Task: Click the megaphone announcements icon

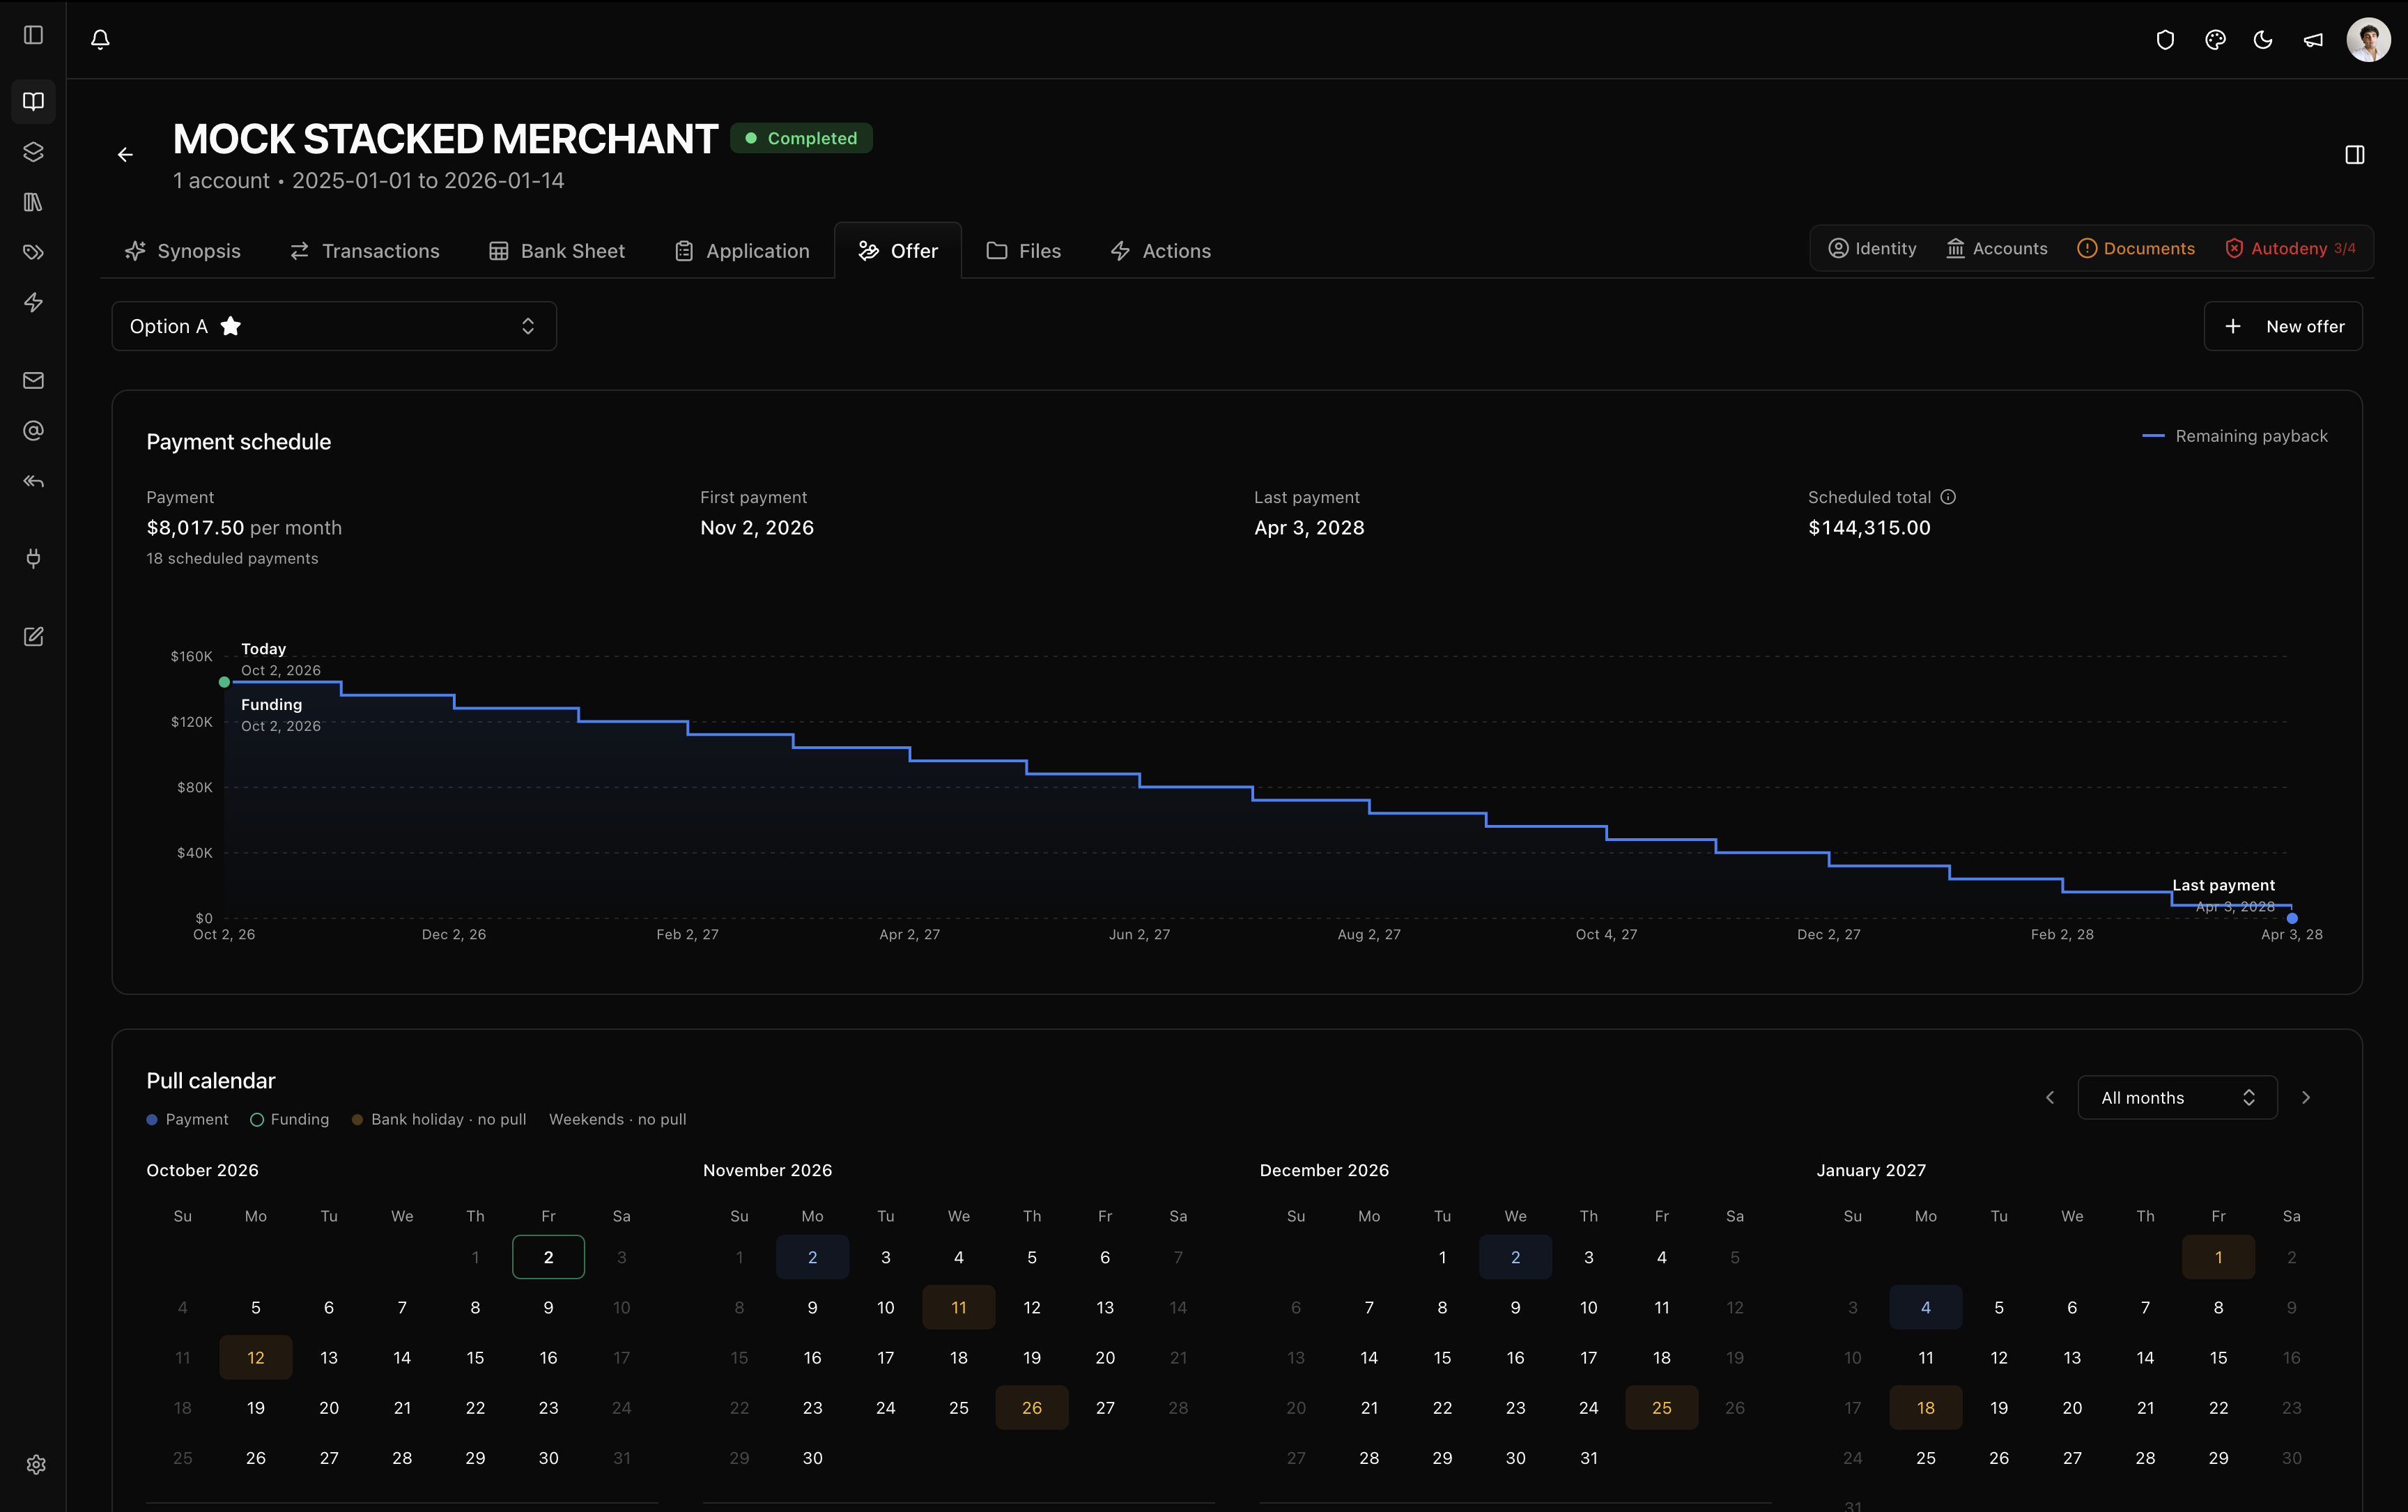Action: tap(2313, 40)
